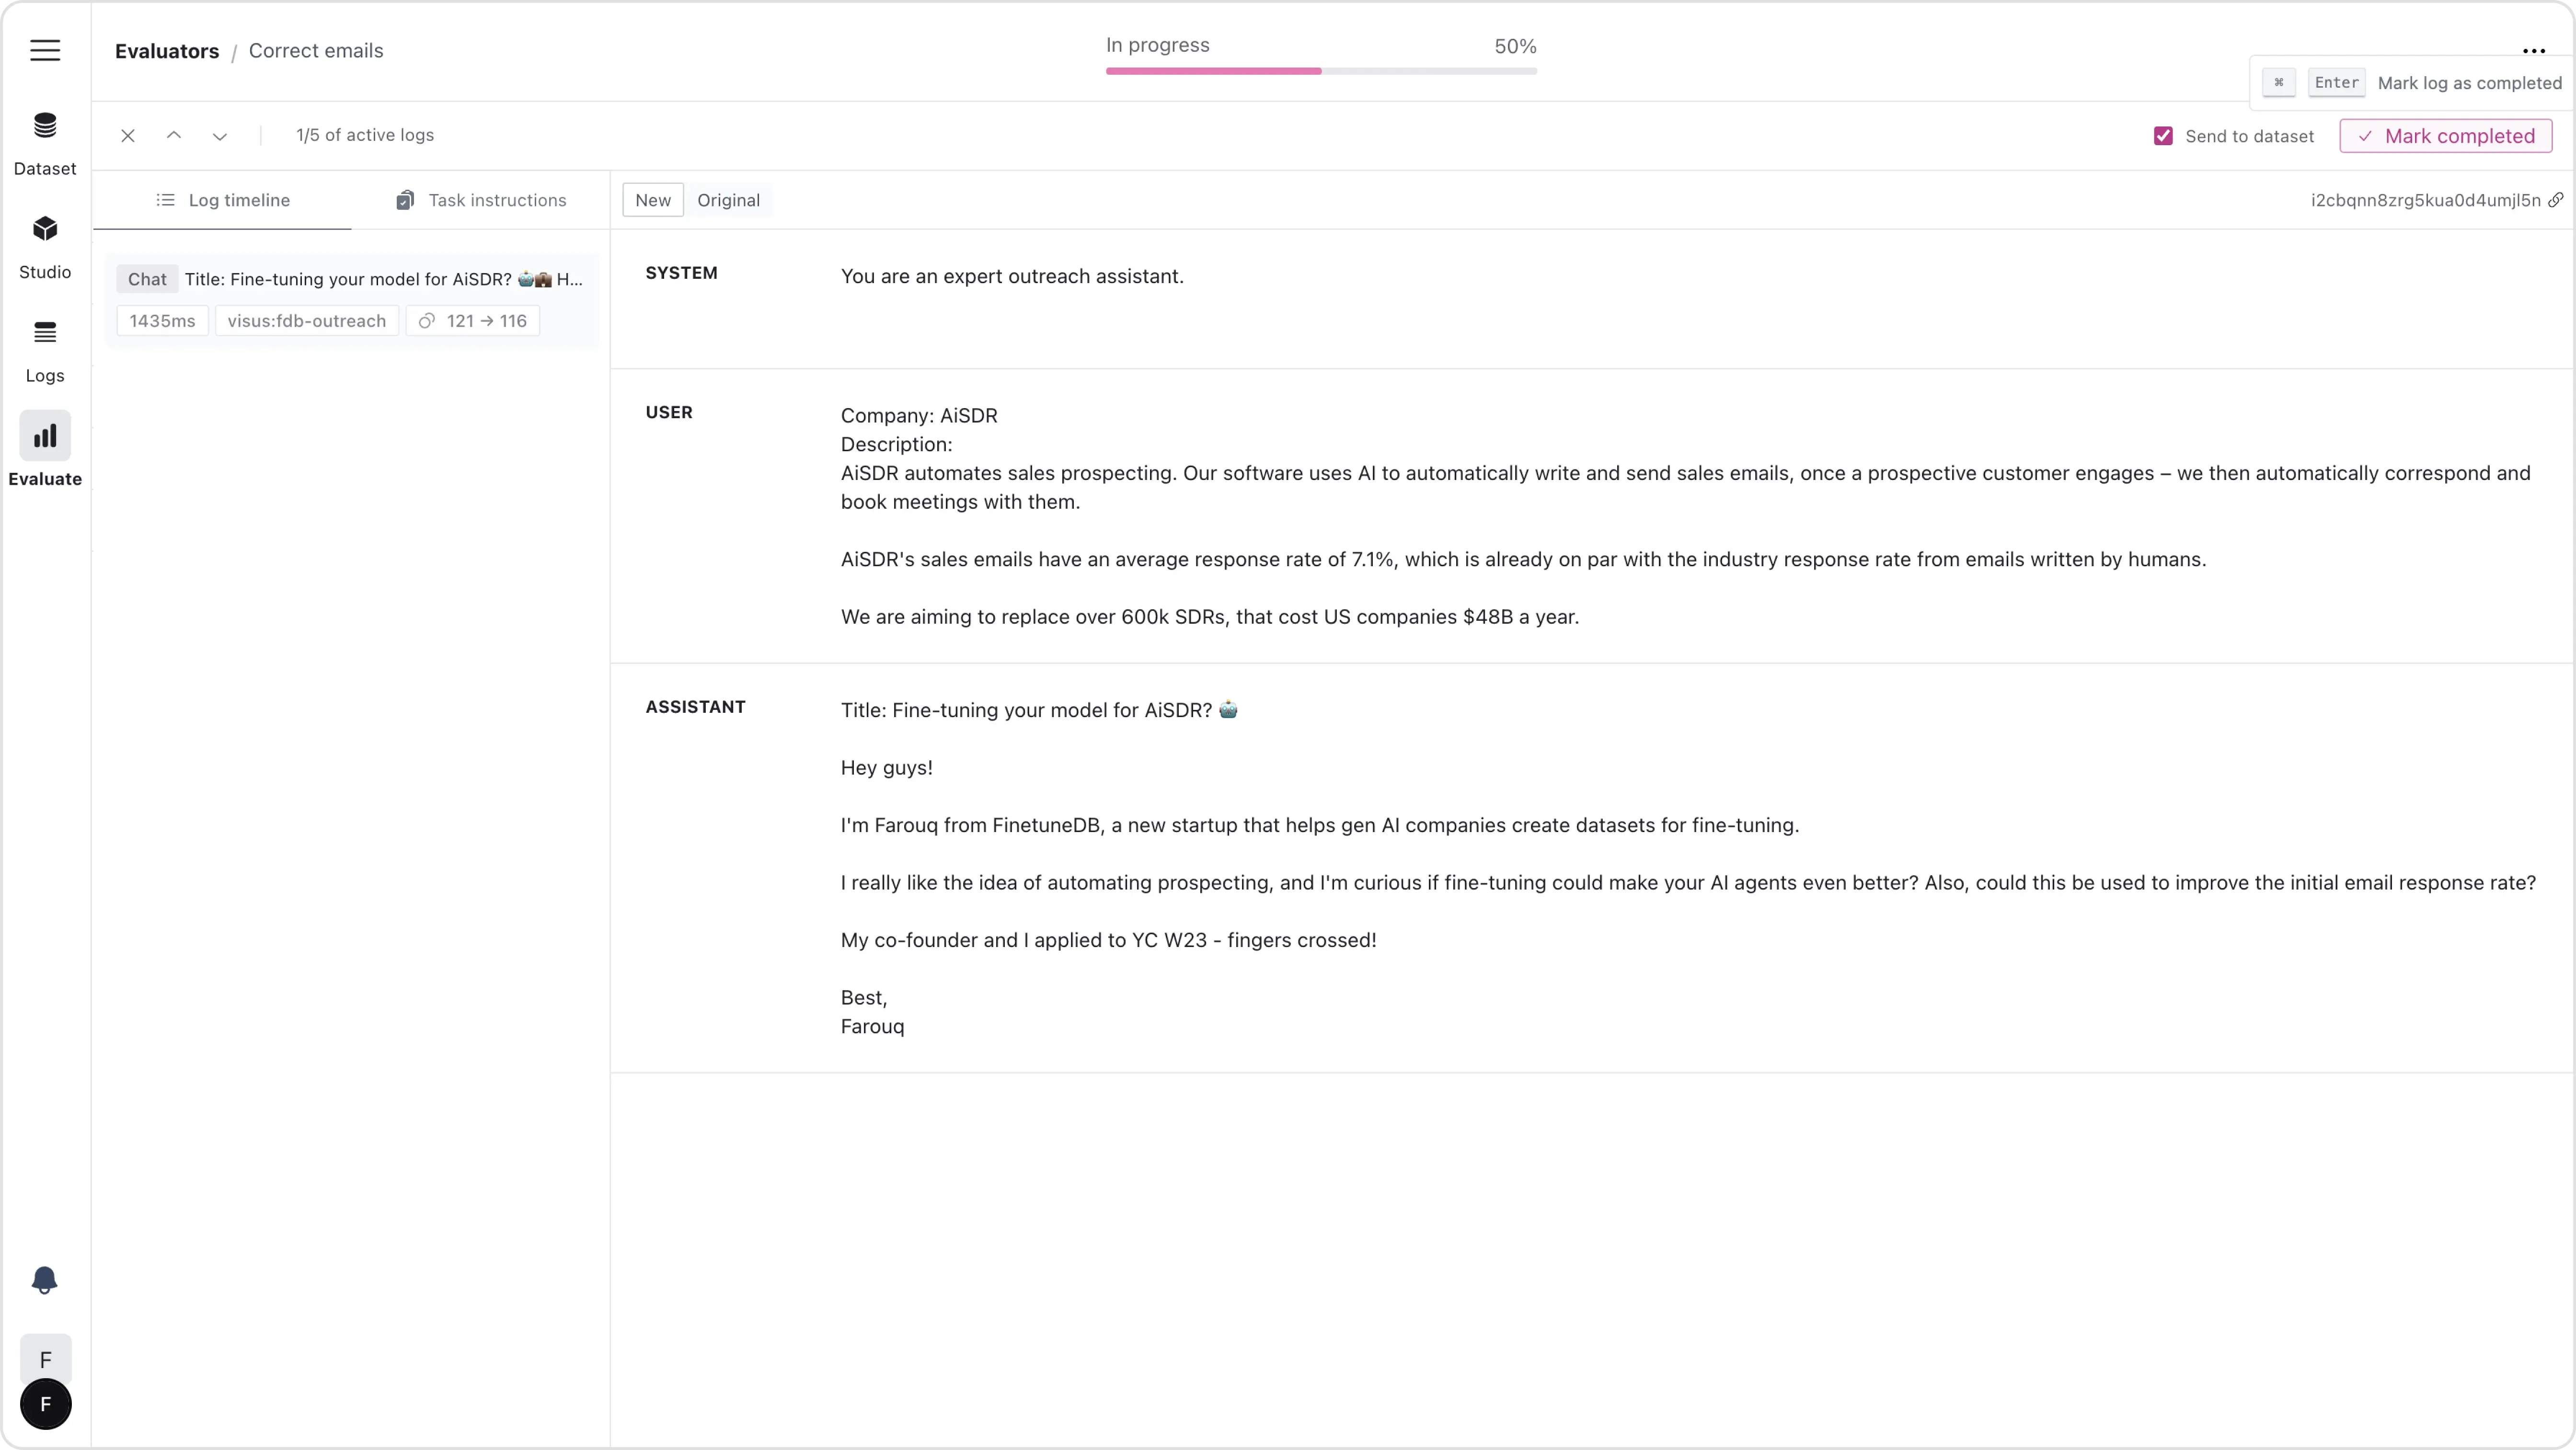Click the Mark completed button
Viewport: 2576px width, 1450px height.
pos(2446,136)
